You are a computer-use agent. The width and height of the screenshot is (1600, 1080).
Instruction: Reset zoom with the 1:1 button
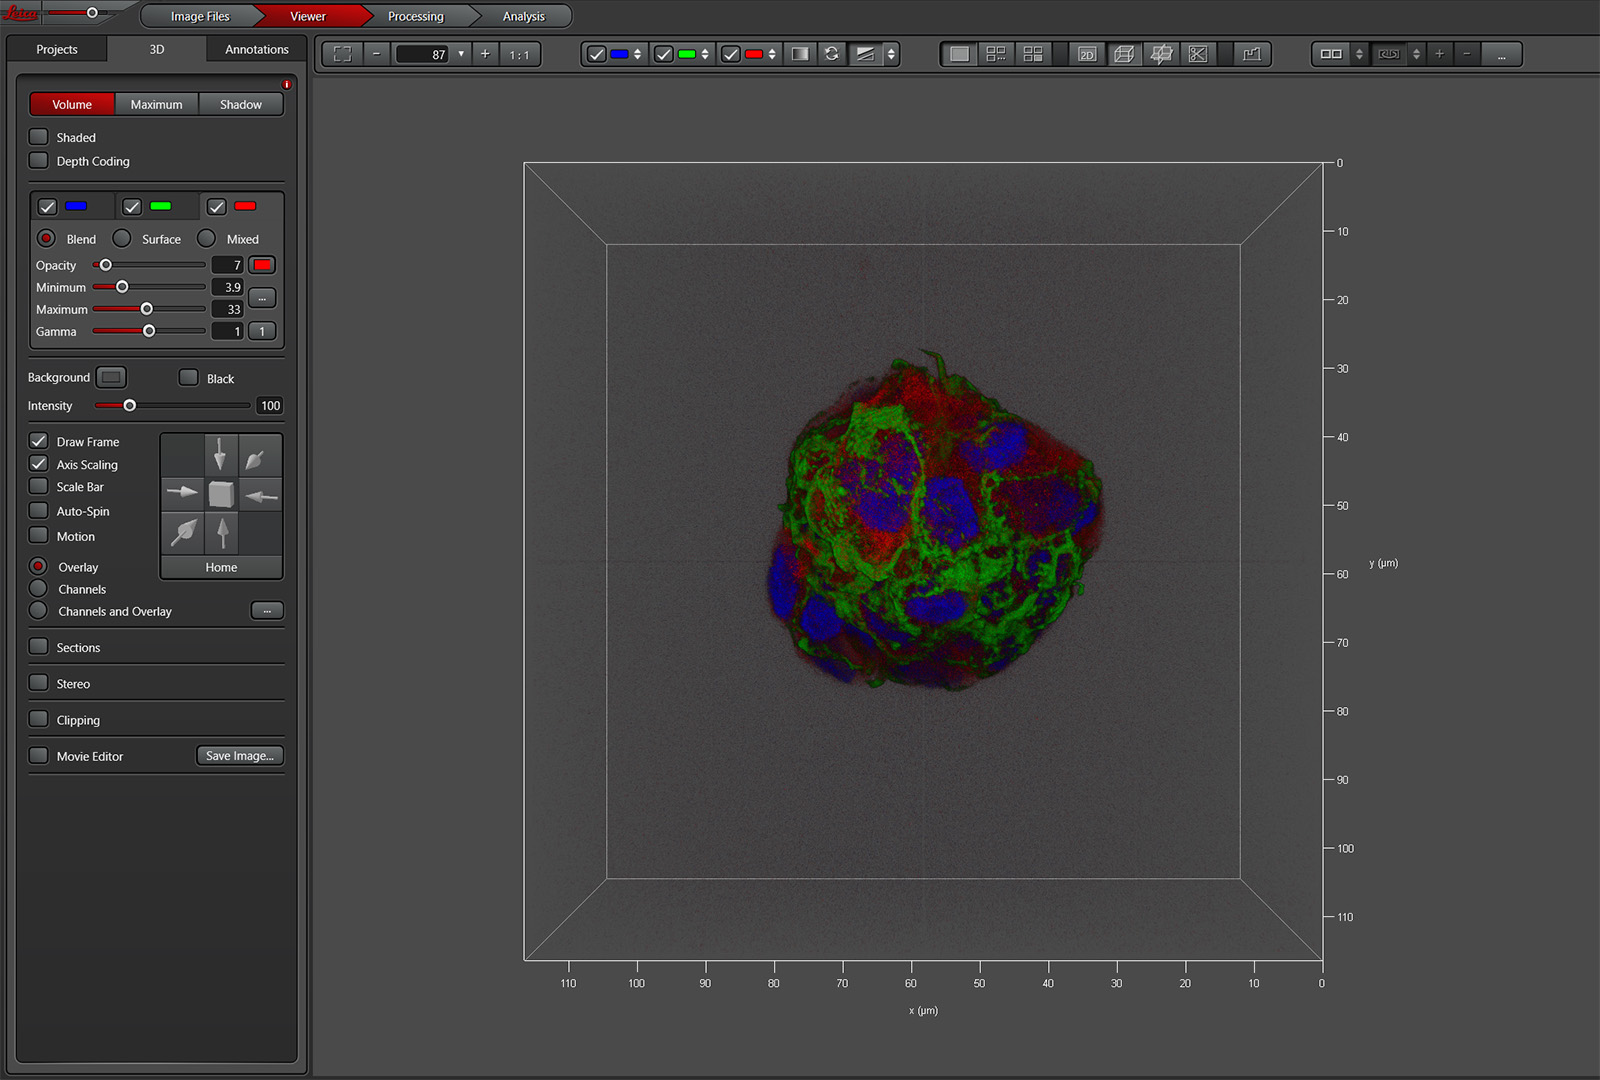coord(519,54)
